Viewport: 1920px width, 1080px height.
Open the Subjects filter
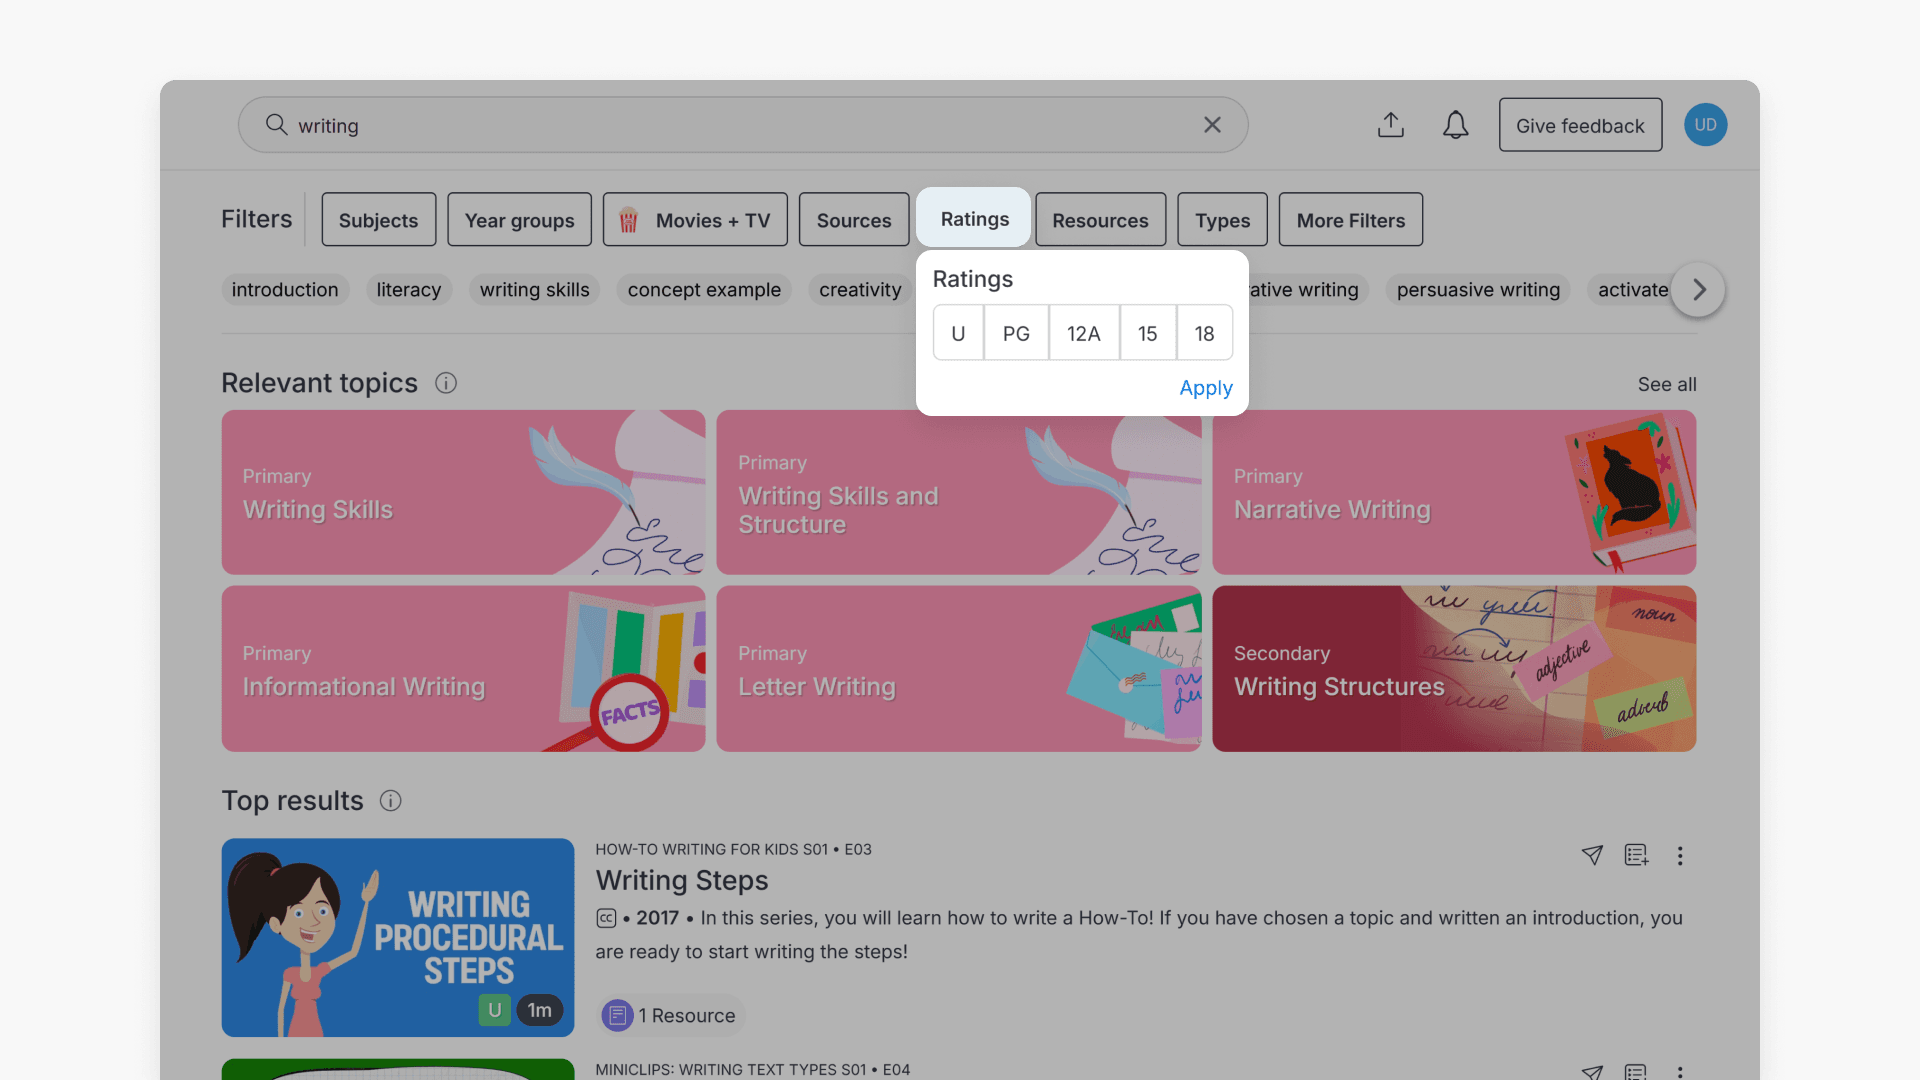pos(378,219)
